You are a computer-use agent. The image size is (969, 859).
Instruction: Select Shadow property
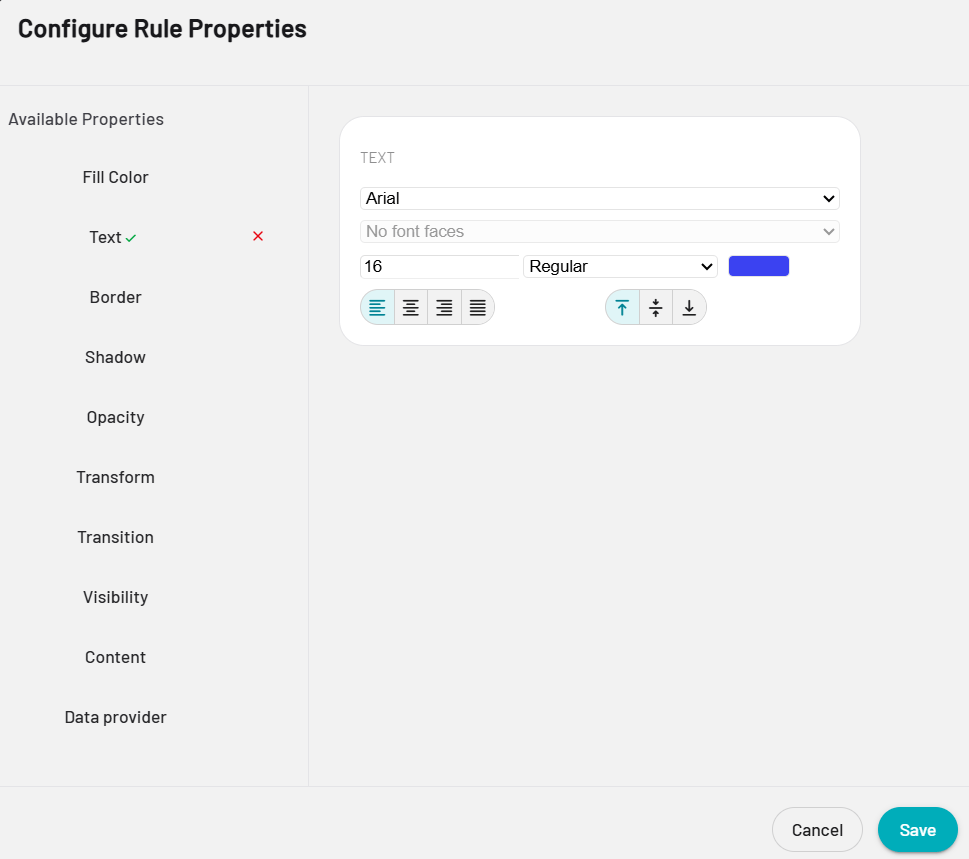coord(116,357)
